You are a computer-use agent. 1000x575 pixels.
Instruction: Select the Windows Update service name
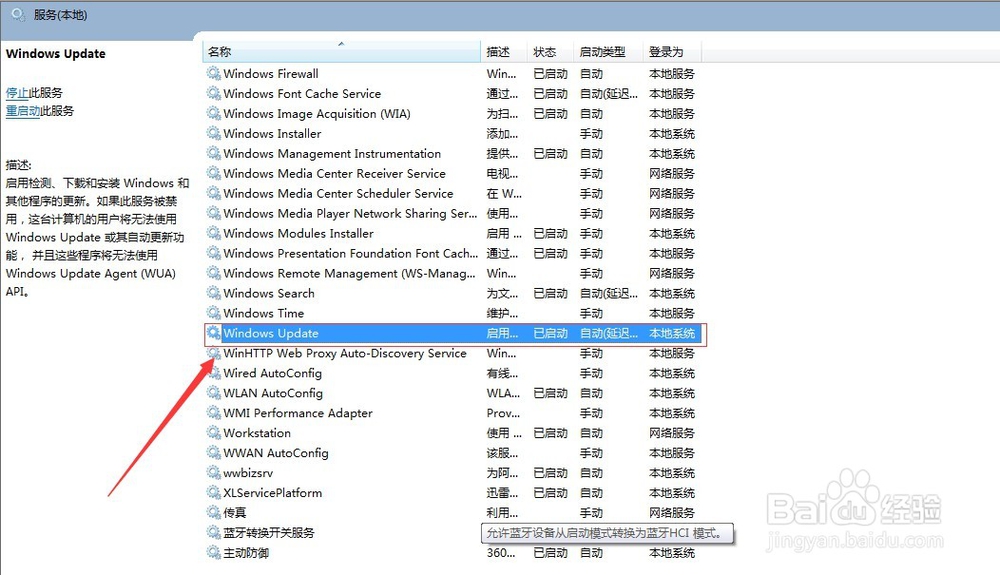click(271, 333)
